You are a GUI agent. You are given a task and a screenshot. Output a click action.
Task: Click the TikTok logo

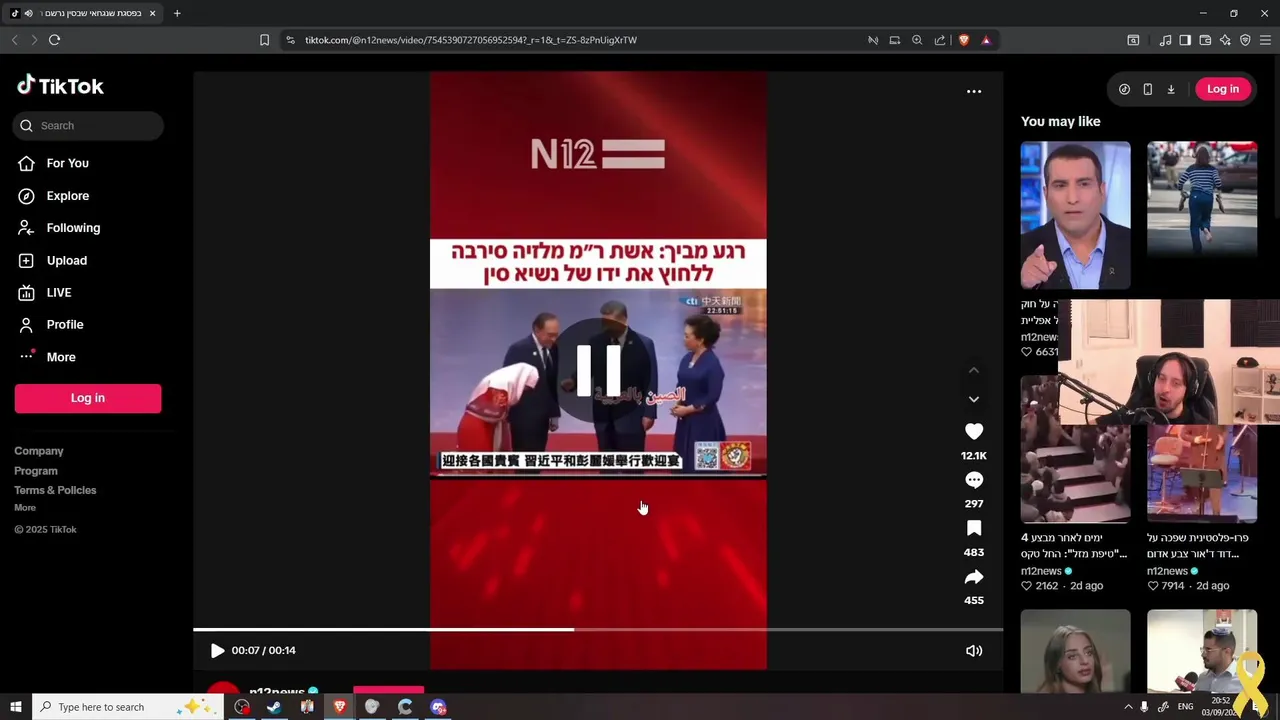pyautogui.click(x=60, y=86)
